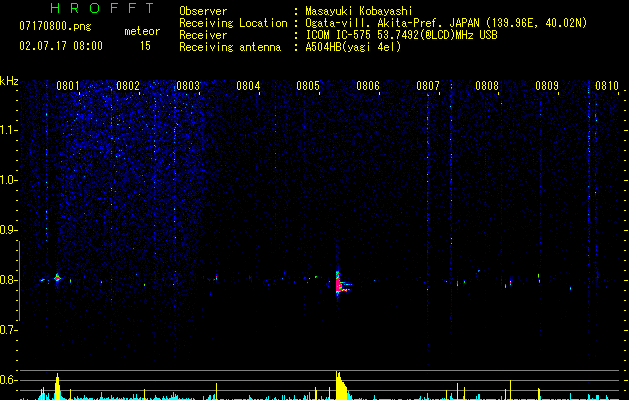Click the small red meteor echo before 0801
Image resolution: width=629 pixels, height=400 pixels.
click(57, 278)
